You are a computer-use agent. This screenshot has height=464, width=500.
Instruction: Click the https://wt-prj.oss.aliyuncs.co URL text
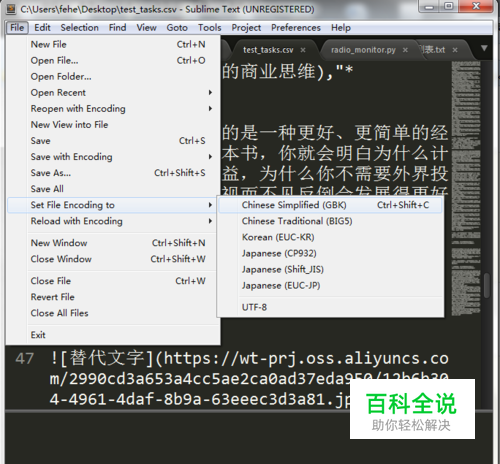306,359
